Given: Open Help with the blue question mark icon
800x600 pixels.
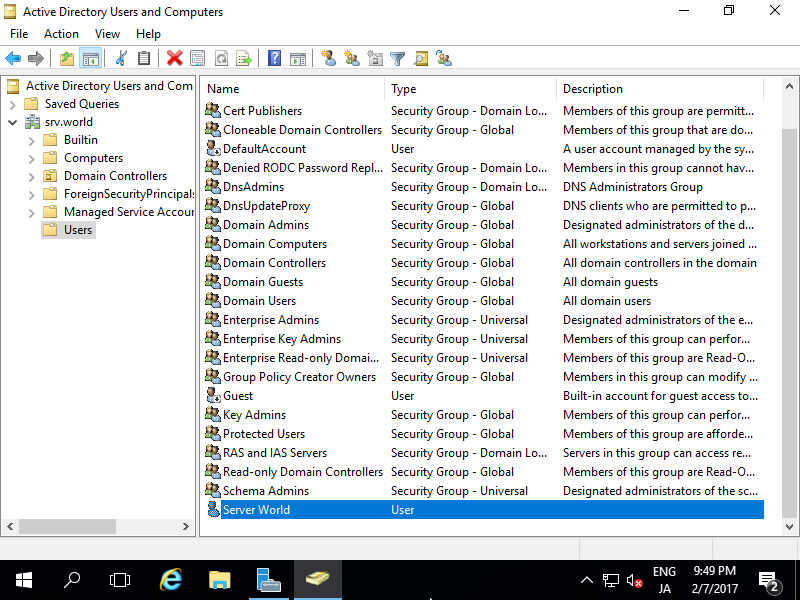Looking at the screenshot, I should (x=274, y=59).
